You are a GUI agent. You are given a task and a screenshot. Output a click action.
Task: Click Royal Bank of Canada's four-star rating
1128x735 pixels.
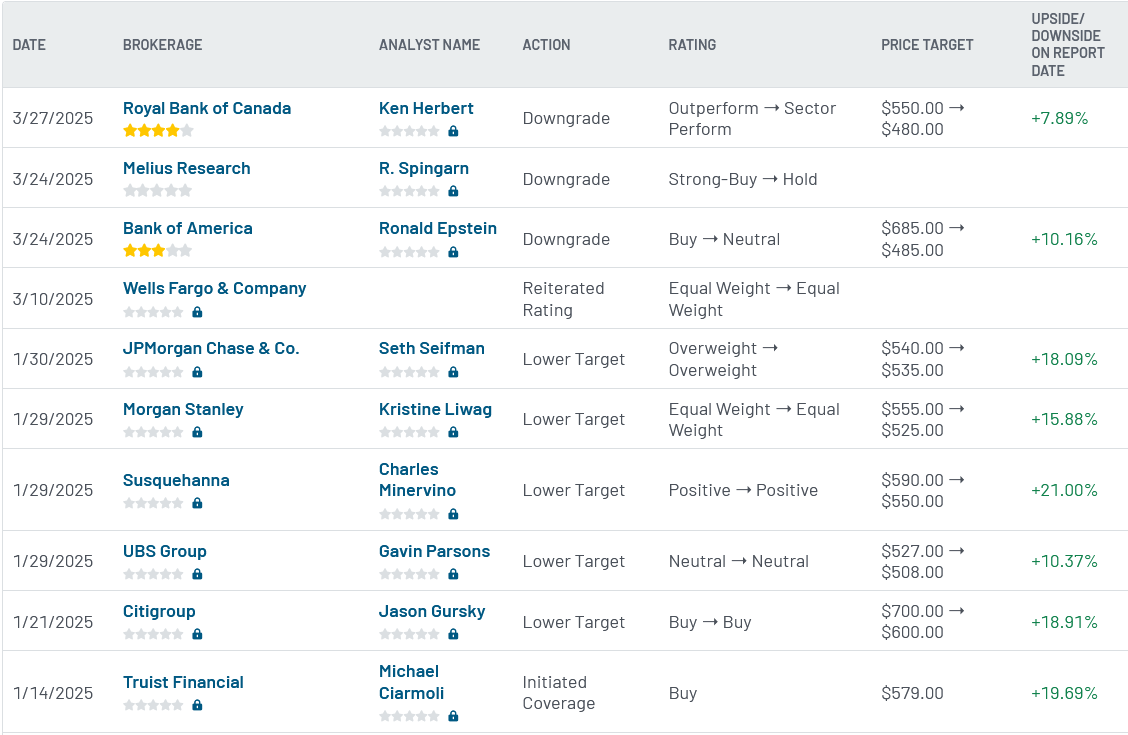[x=158, y=131]
